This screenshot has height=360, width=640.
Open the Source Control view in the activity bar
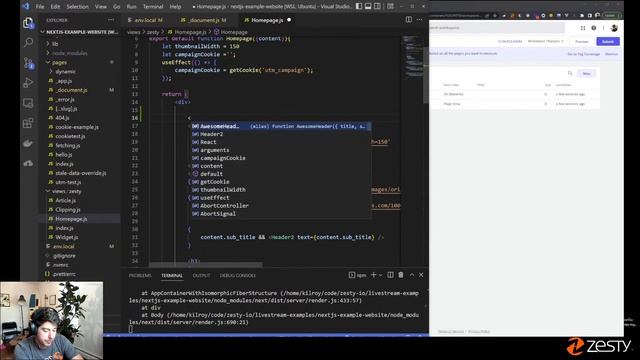(x=28, y=63)
